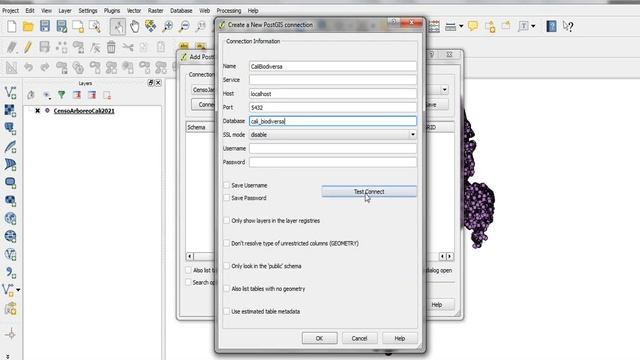
Task: Open connections dropdown in Add PostGIS window
Action: click(444, 89)
